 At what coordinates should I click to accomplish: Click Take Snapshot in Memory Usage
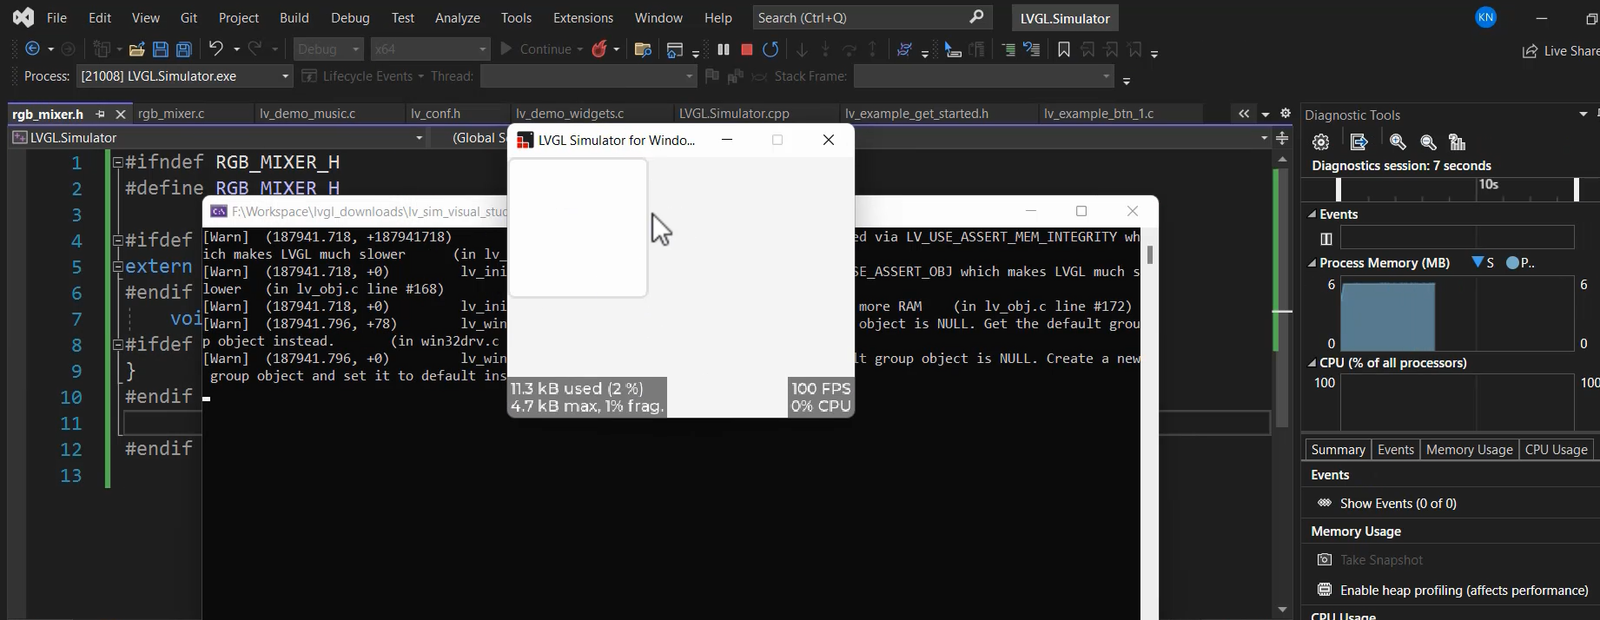click(x=1381, y=560)
